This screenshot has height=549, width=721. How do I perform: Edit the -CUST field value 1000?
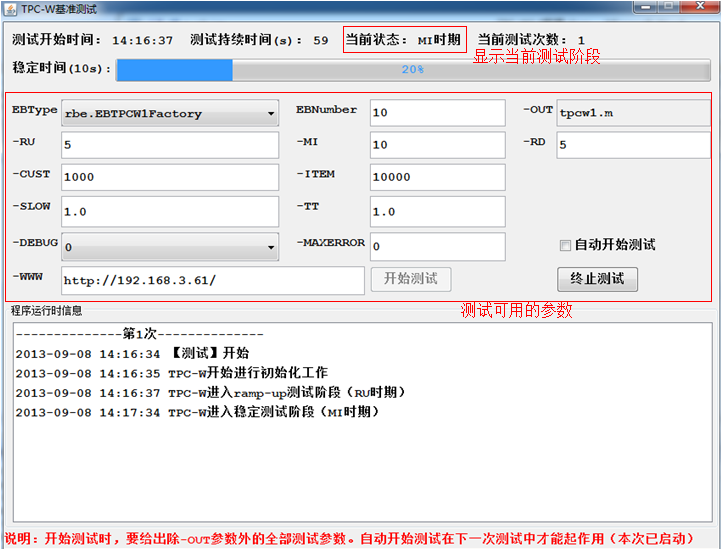[x=170, y=177]
